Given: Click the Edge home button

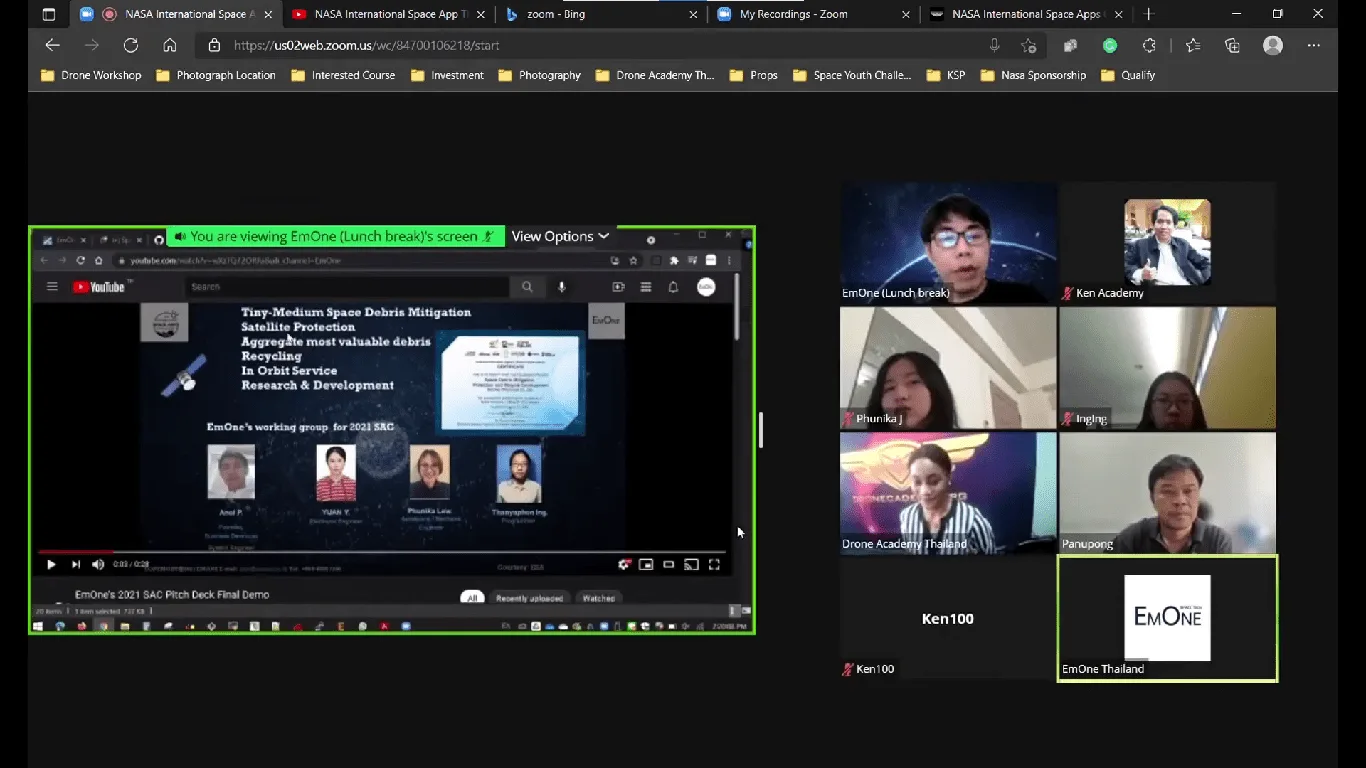Looking at the screenshot, I should pos(170,45).
